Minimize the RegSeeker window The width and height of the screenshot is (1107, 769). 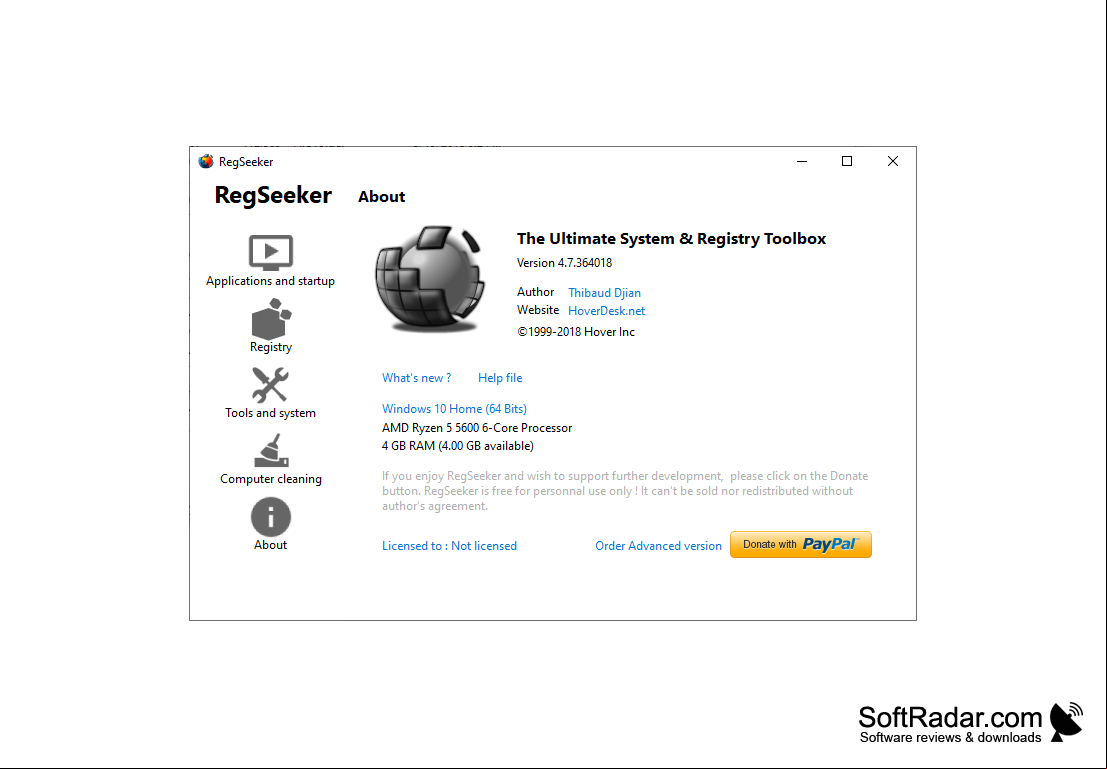point(802,162)
